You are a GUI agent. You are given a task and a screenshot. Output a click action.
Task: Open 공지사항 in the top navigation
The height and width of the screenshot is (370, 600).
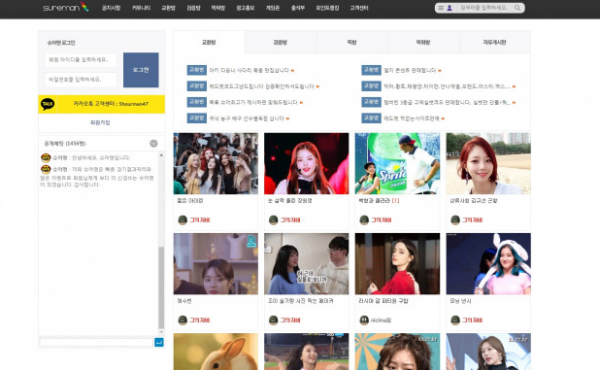[x=111, y=8]
